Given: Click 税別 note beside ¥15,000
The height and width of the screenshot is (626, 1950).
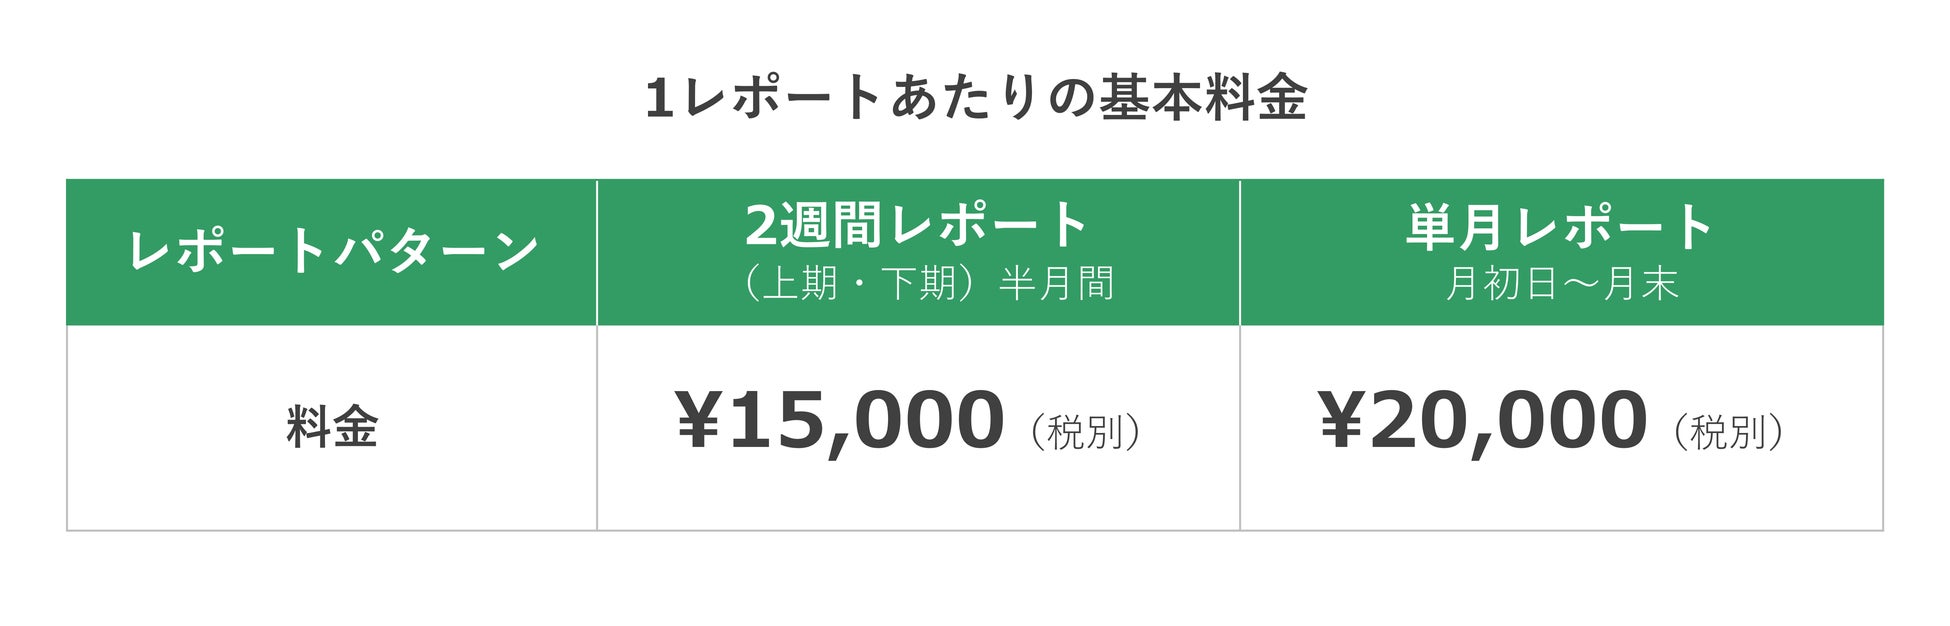Looking at the screenshot, I should 1085,432.
